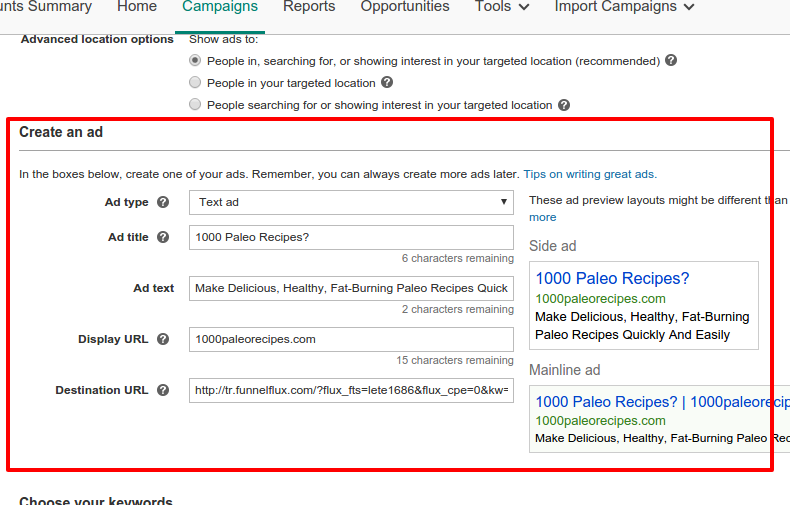Select 'People searching for or showing interest' radio
Viewport: 790px width, 505px height.
(195, 104)
